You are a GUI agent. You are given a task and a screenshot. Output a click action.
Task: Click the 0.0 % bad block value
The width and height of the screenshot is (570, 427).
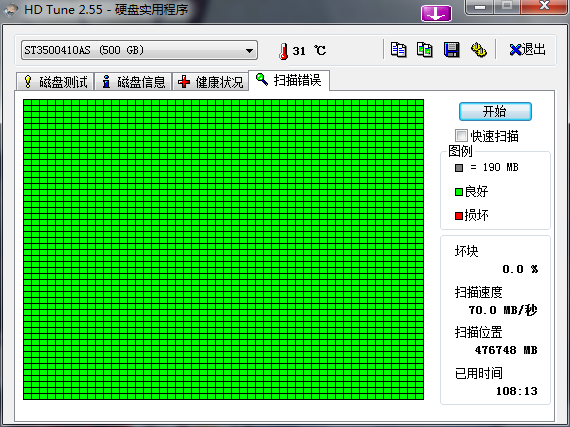coord(520,269)
